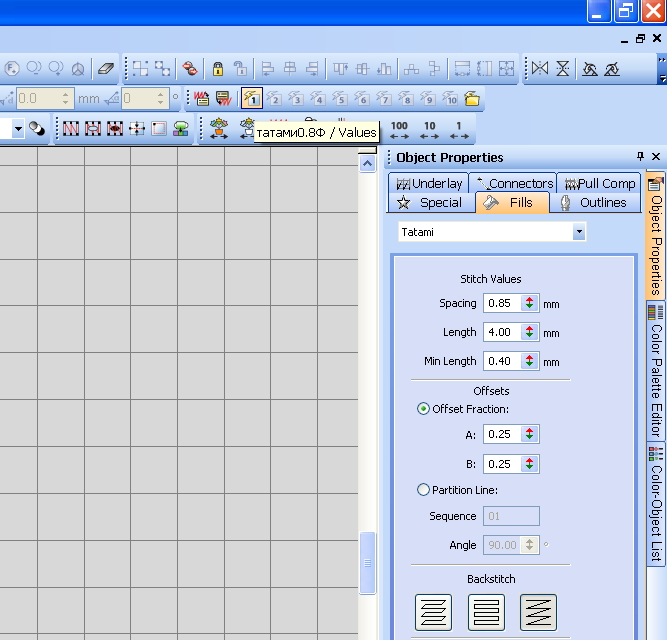Viewport: 667px width, 640px height.
Task: Choose the first backstitch pattern button
Action: point(433,612)
